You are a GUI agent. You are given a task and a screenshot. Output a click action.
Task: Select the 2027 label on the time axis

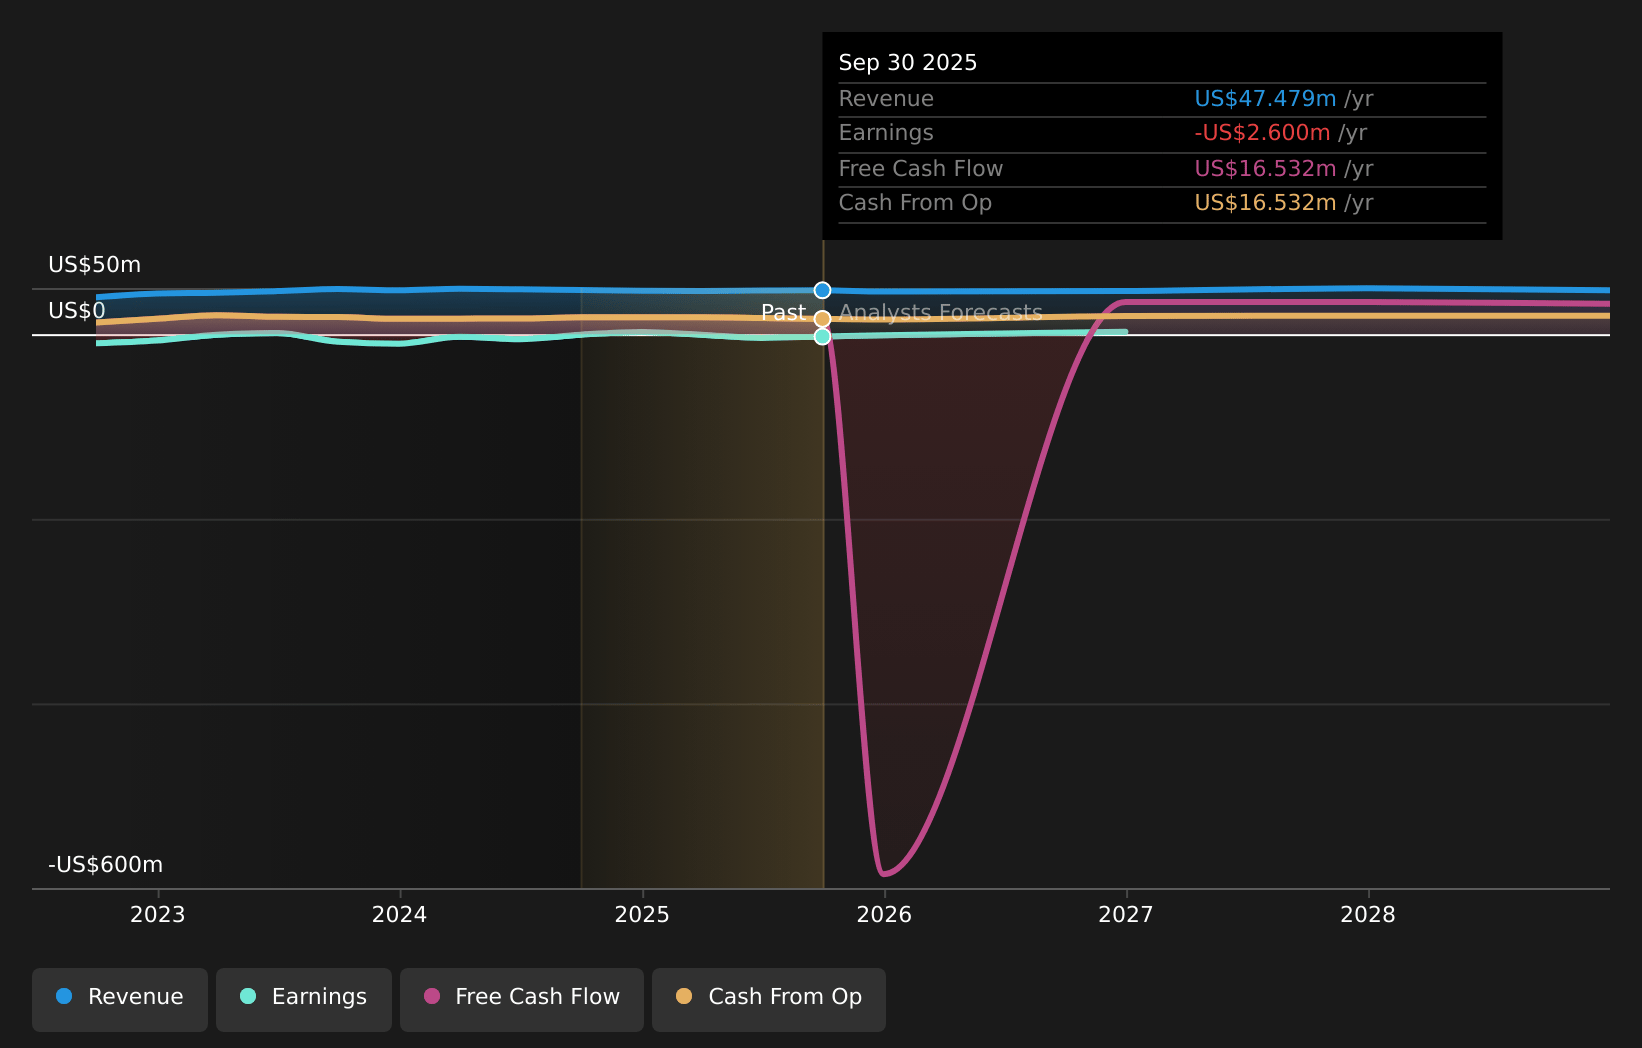(x=1126, y=915)
